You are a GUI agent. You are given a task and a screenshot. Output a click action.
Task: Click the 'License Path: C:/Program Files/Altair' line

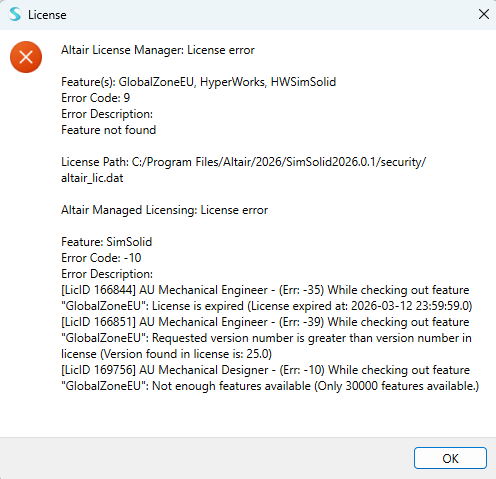tap(243, 162)
